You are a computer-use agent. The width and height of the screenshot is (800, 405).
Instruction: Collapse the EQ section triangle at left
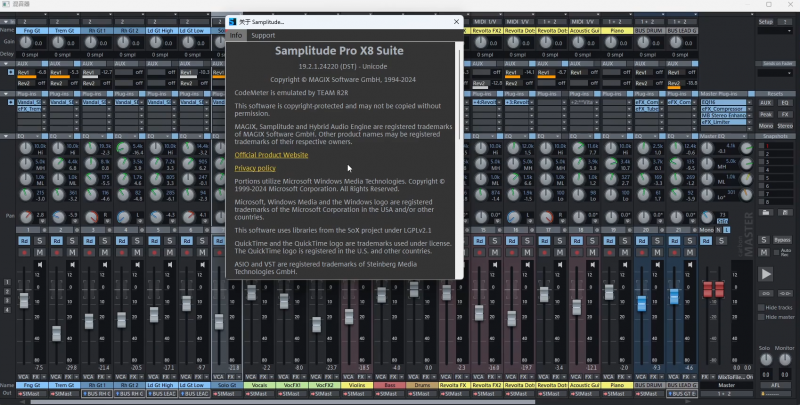tap(6, 136)
